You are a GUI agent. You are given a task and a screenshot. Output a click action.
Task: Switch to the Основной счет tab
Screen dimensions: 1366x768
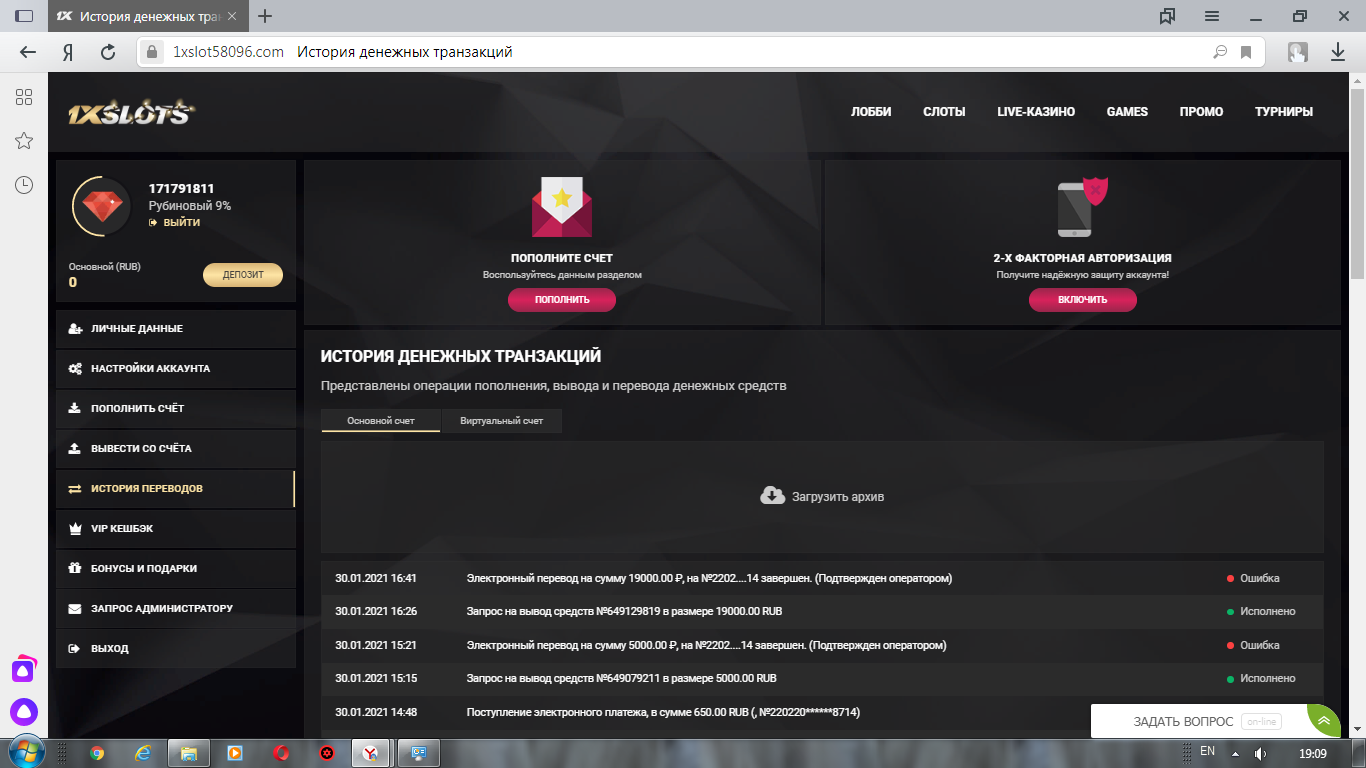click(x=381, y=421)
